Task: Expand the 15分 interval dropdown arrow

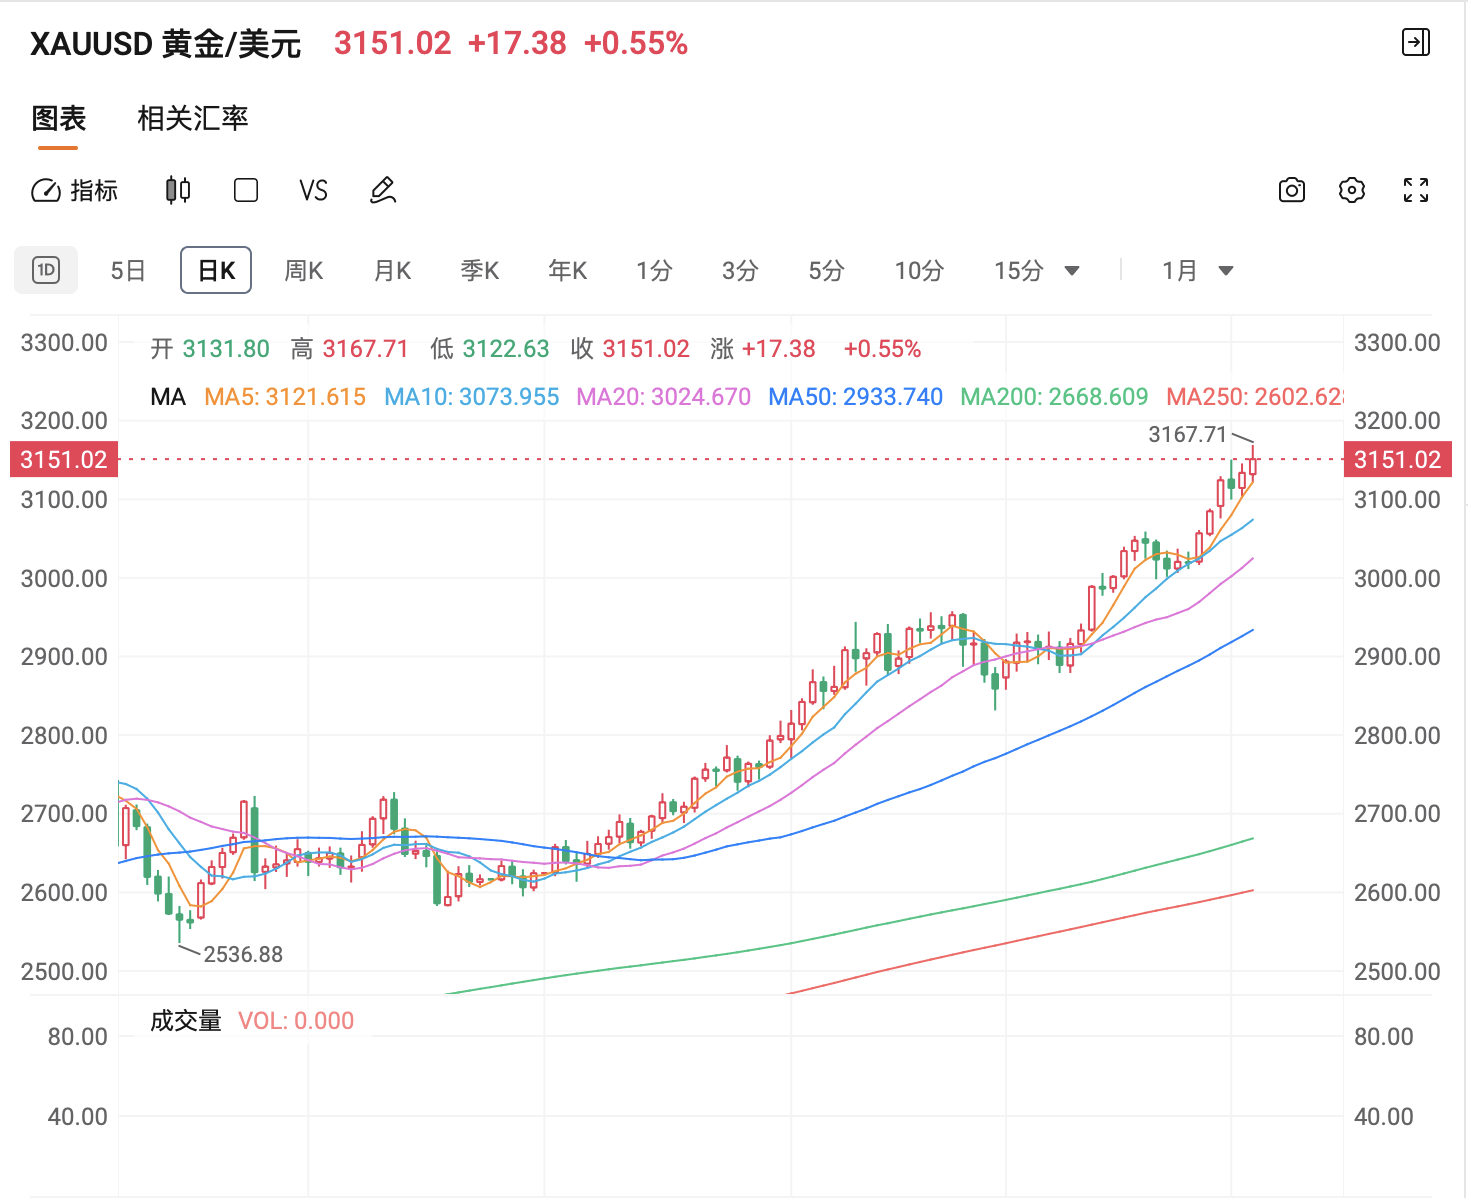Action: tap(1072, 270)
